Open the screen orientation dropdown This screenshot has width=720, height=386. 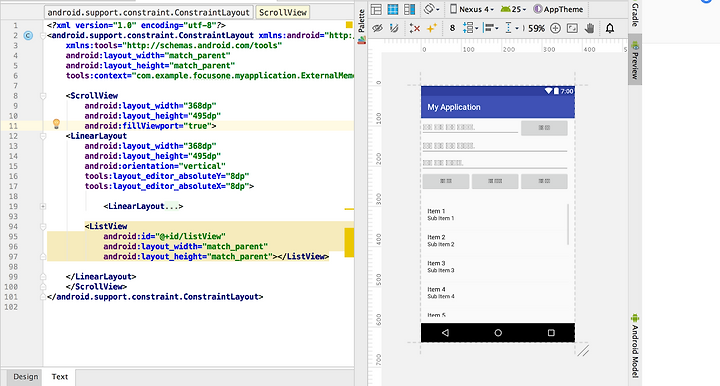pos(431,9)
